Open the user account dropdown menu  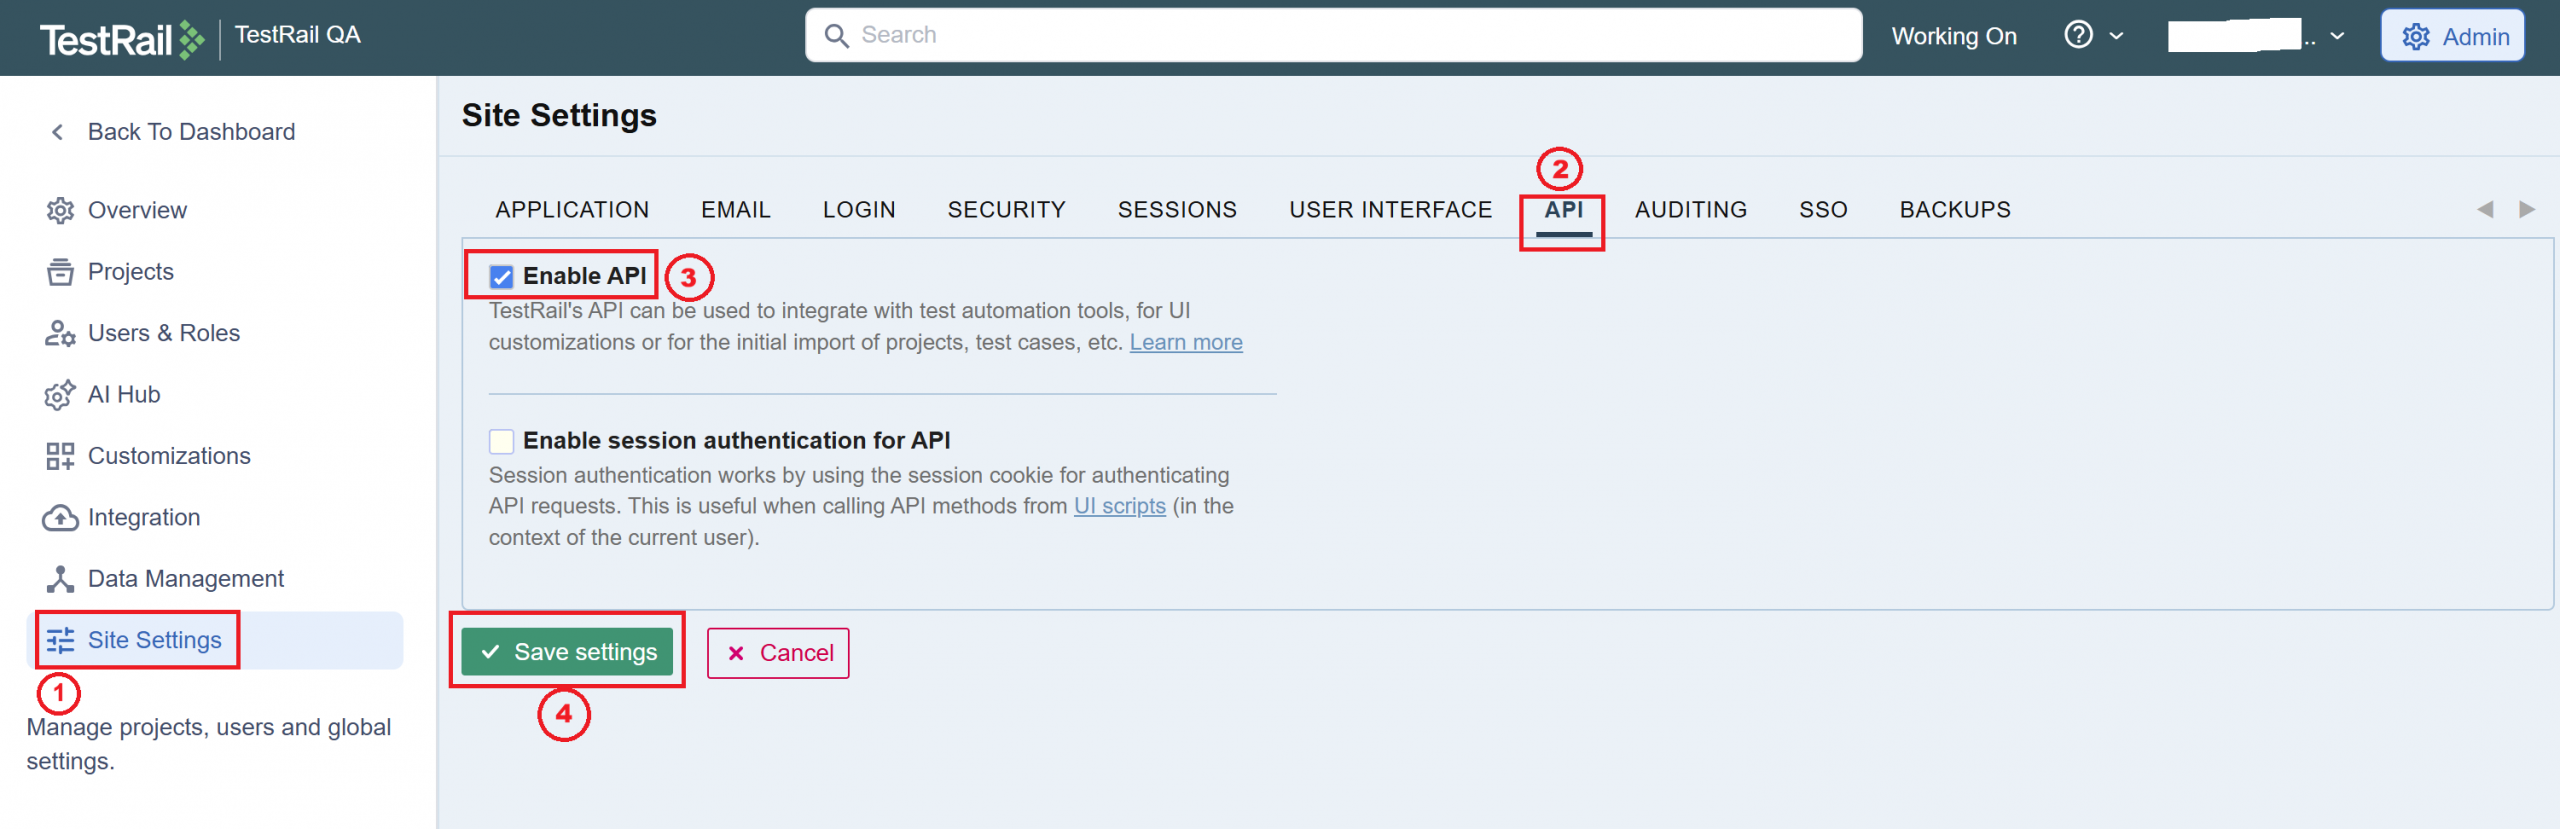coord(2256,36)
